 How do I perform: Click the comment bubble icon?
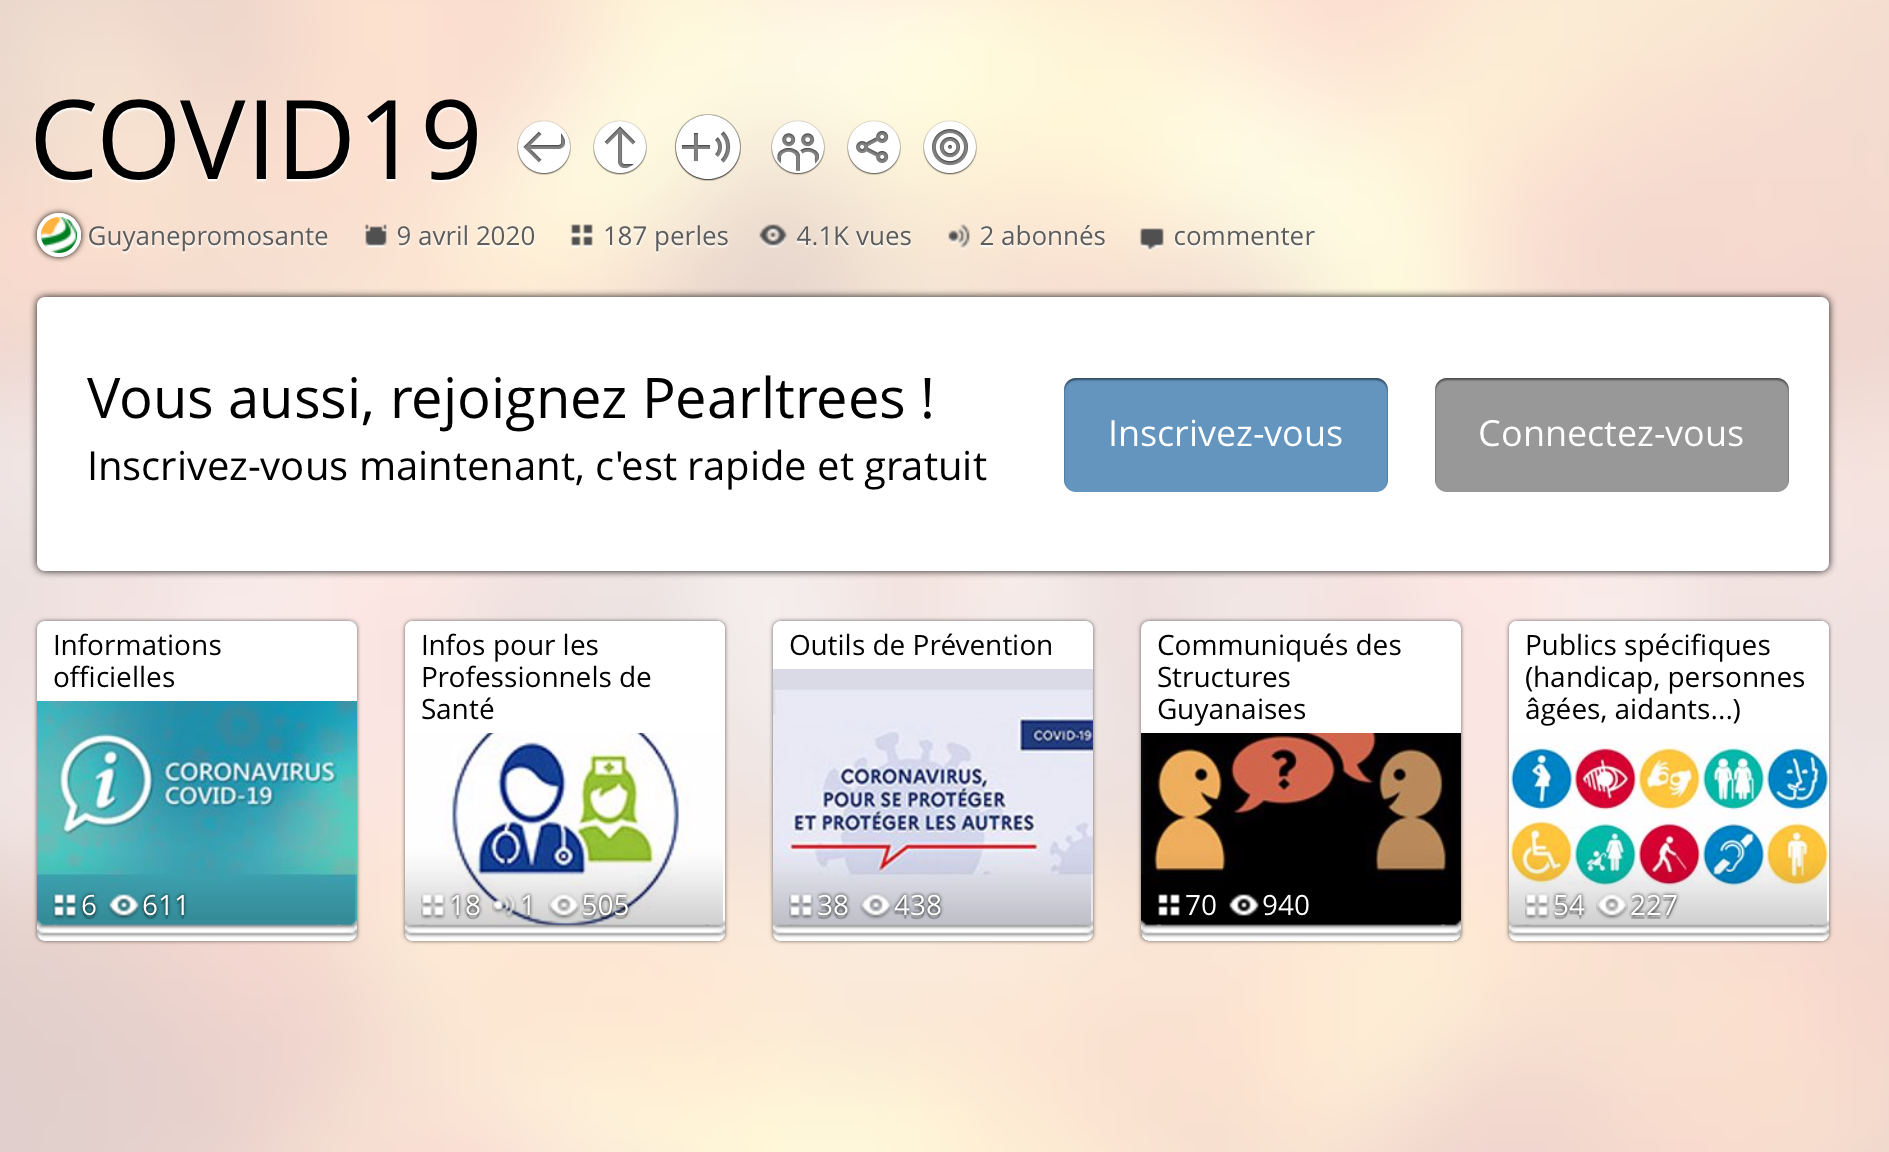click(x=1152, y=238)
